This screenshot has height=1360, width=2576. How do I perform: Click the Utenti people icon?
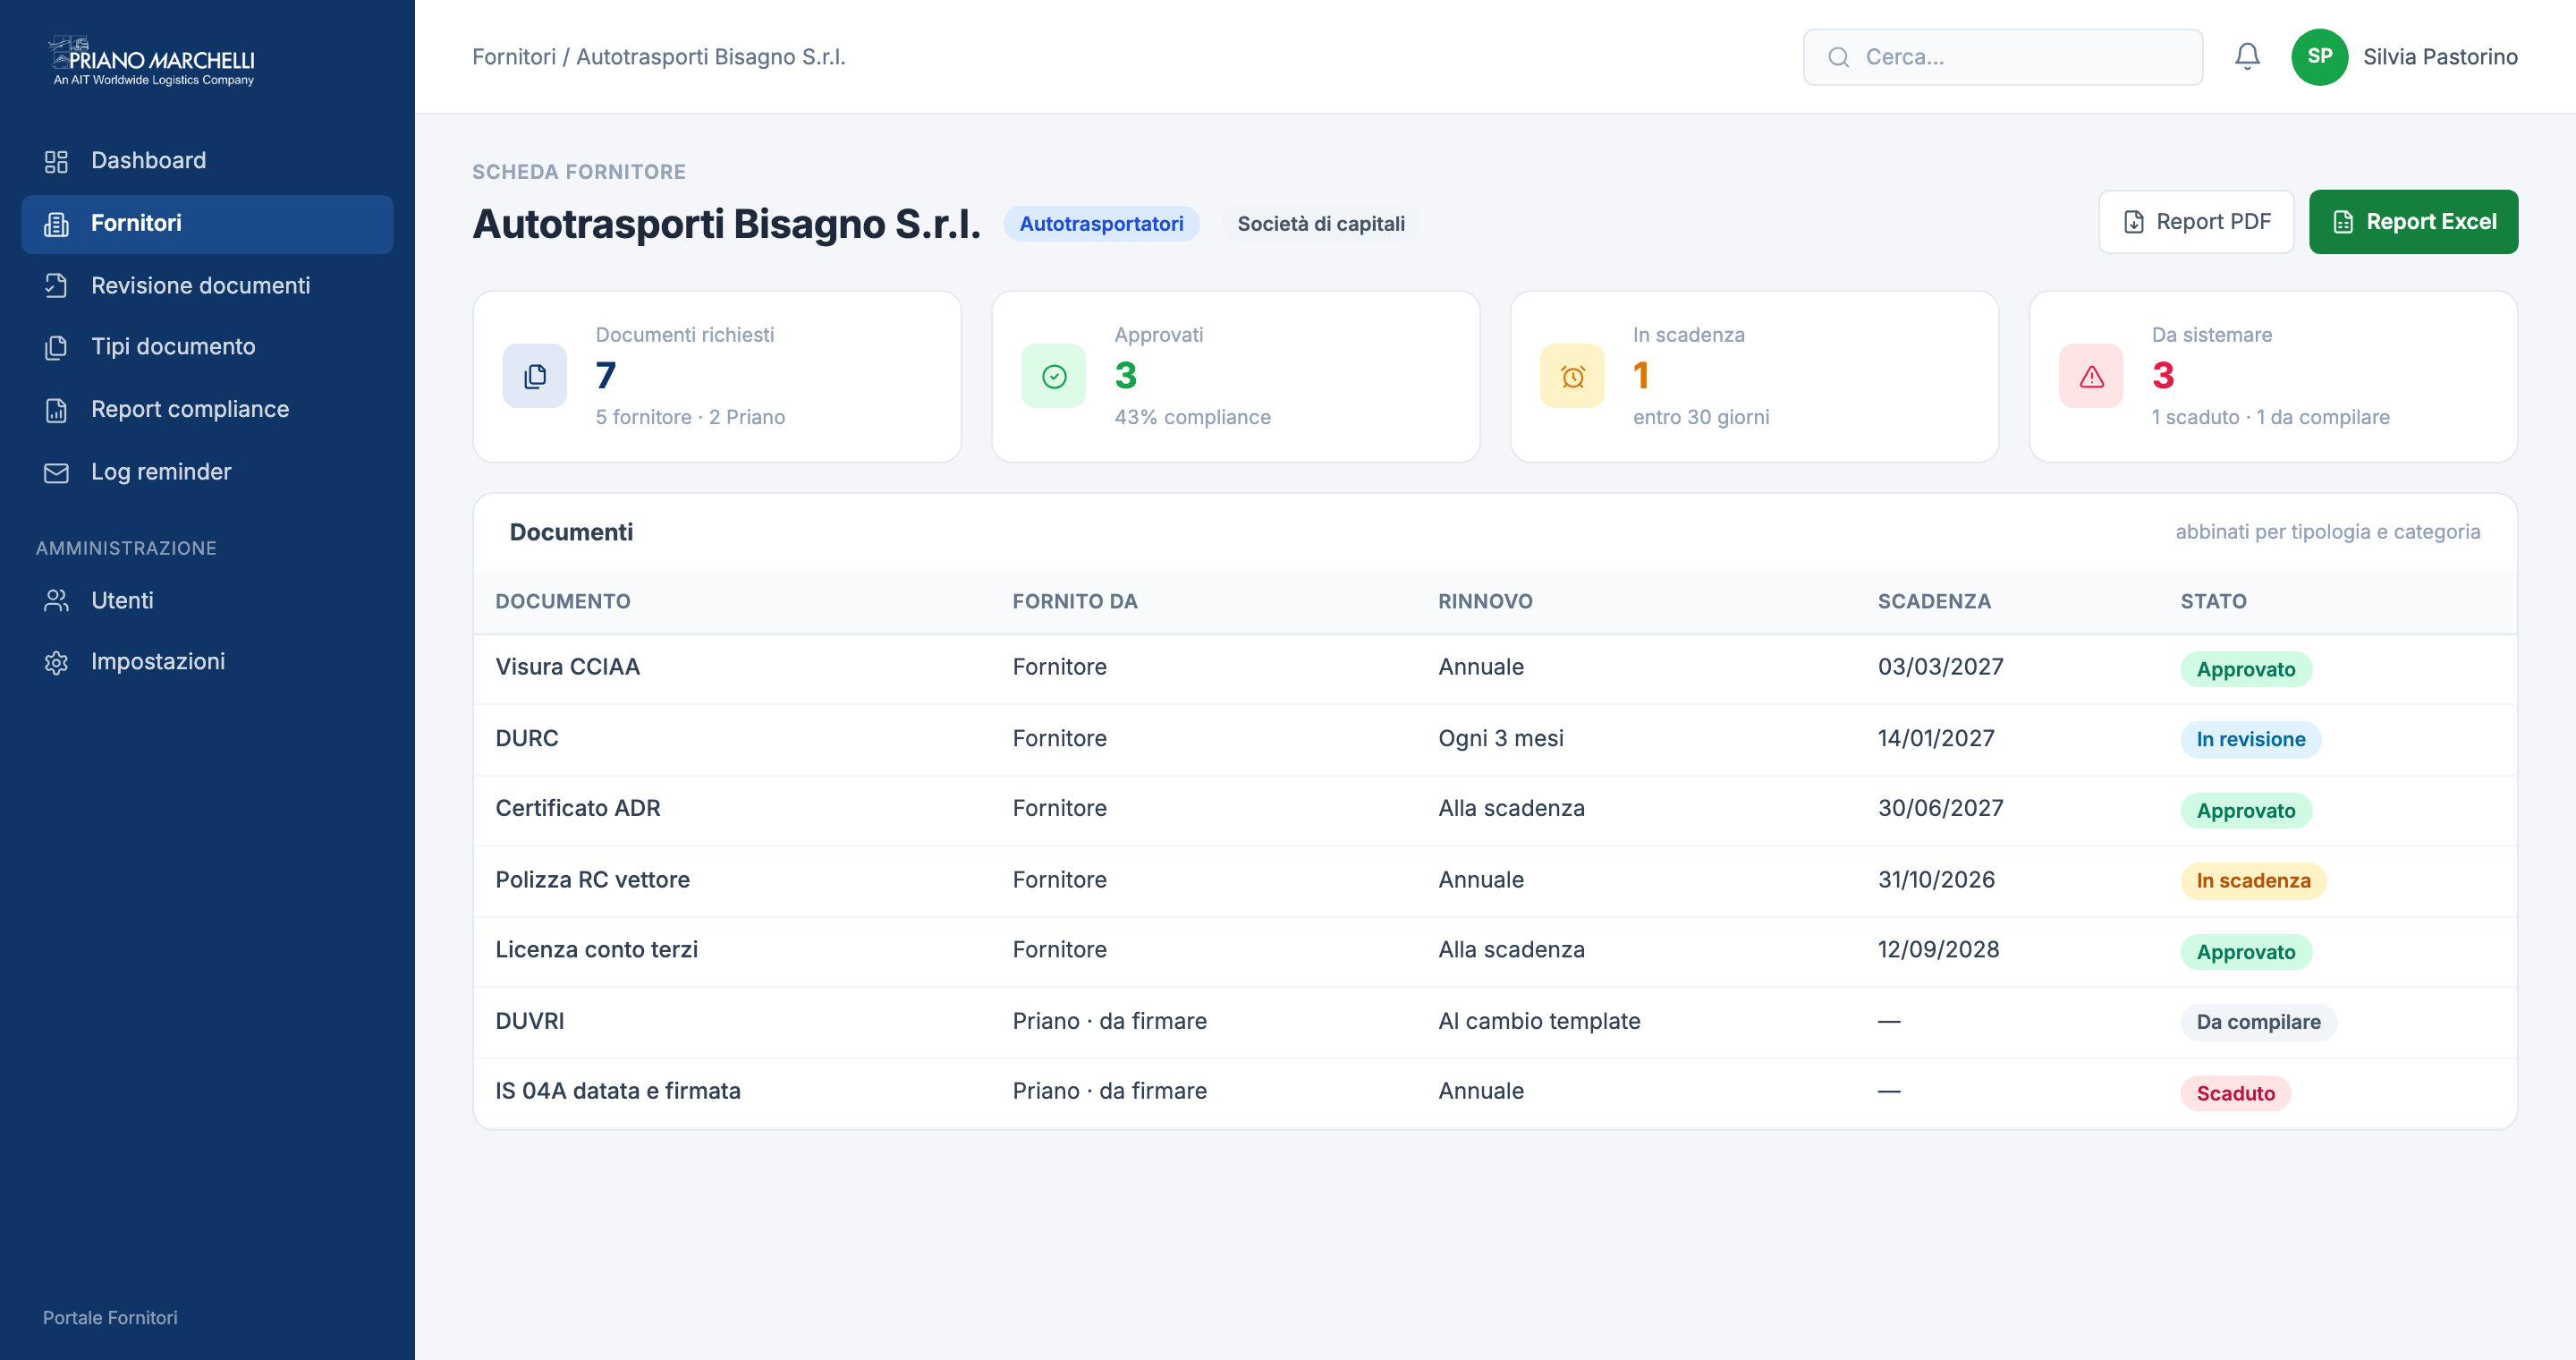pos(56,600)
